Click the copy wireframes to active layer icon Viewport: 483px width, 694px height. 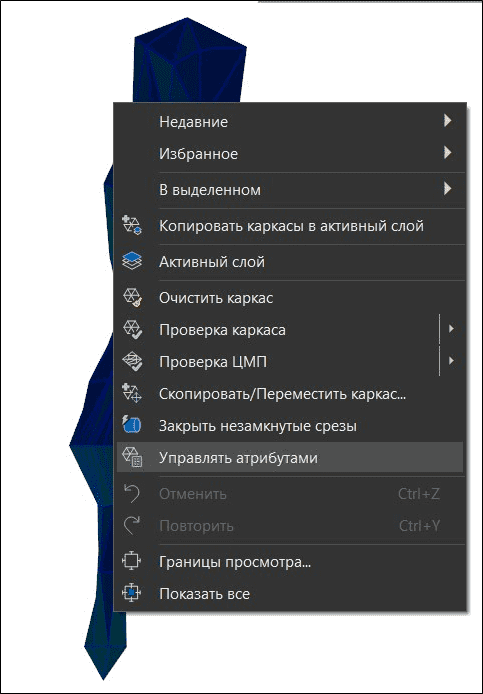[131, 226]
